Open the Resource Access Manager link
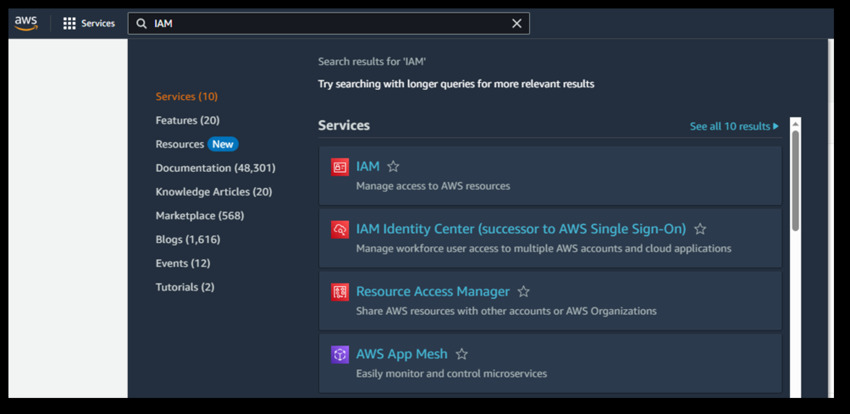Viewport: 850px width, 414px height. [432, 292]
